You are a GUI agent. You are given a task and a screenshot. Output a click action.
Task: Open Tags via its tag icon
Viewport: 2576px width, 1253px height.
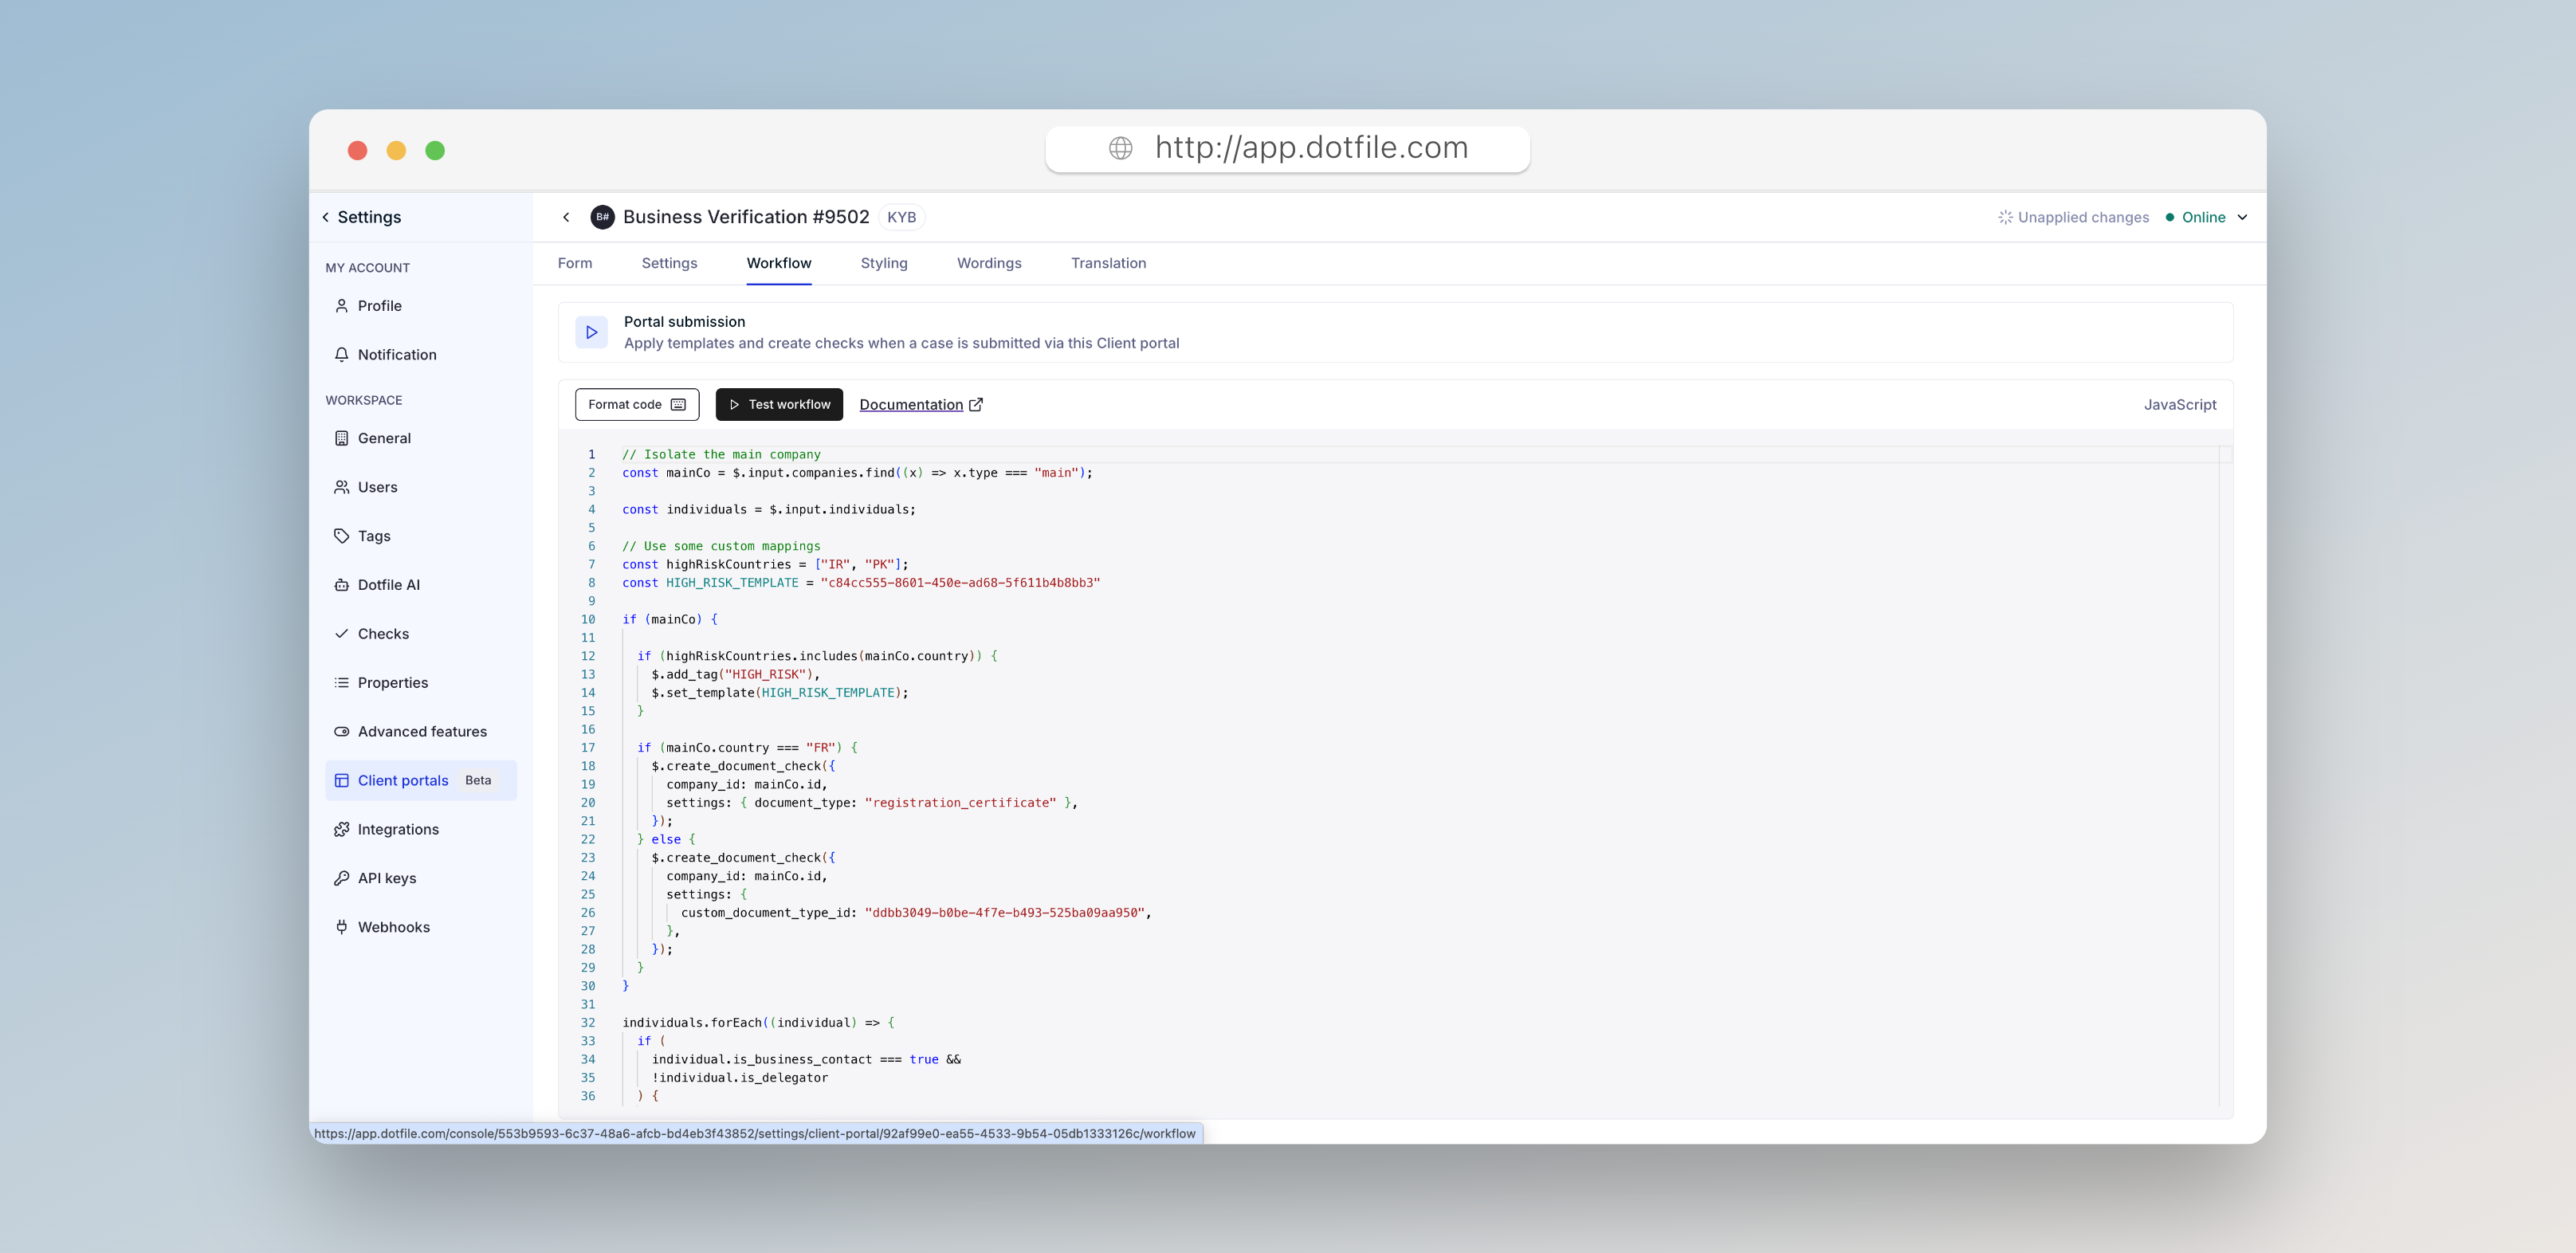coord(341,536)
